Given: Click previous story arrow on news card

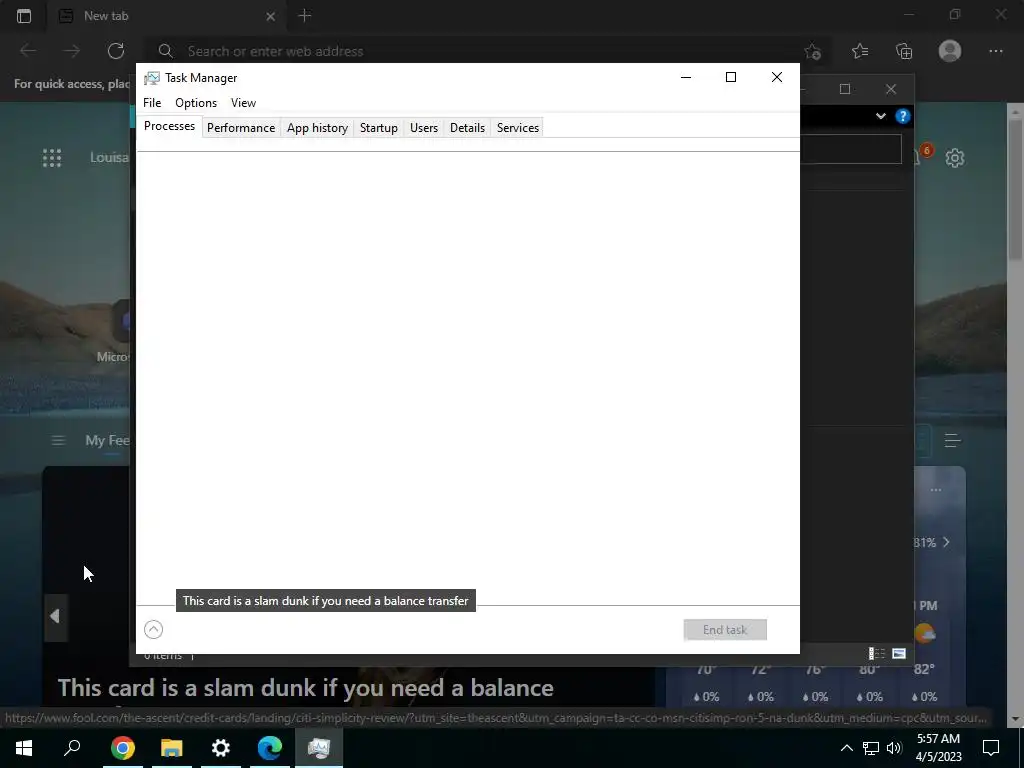Looking at the screenshot, I should 55,616.
